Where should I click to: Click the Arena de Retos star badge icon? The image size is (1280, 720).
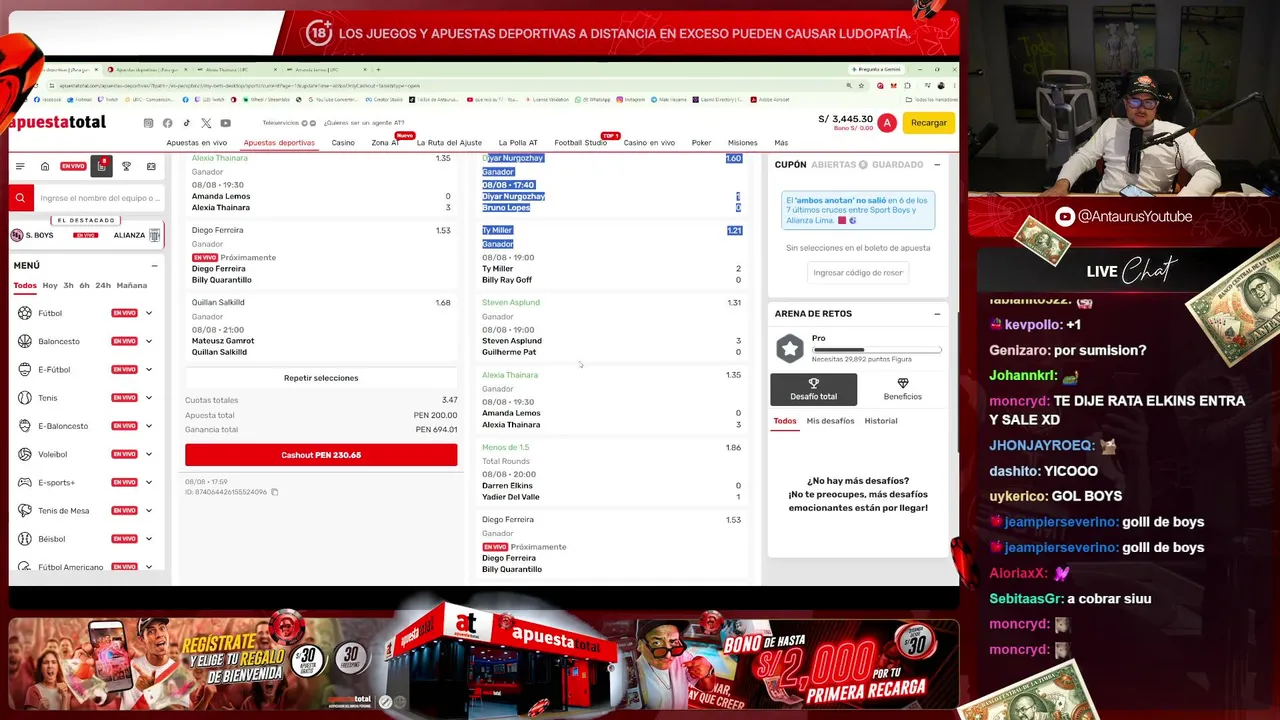click(x=790, y=348)
